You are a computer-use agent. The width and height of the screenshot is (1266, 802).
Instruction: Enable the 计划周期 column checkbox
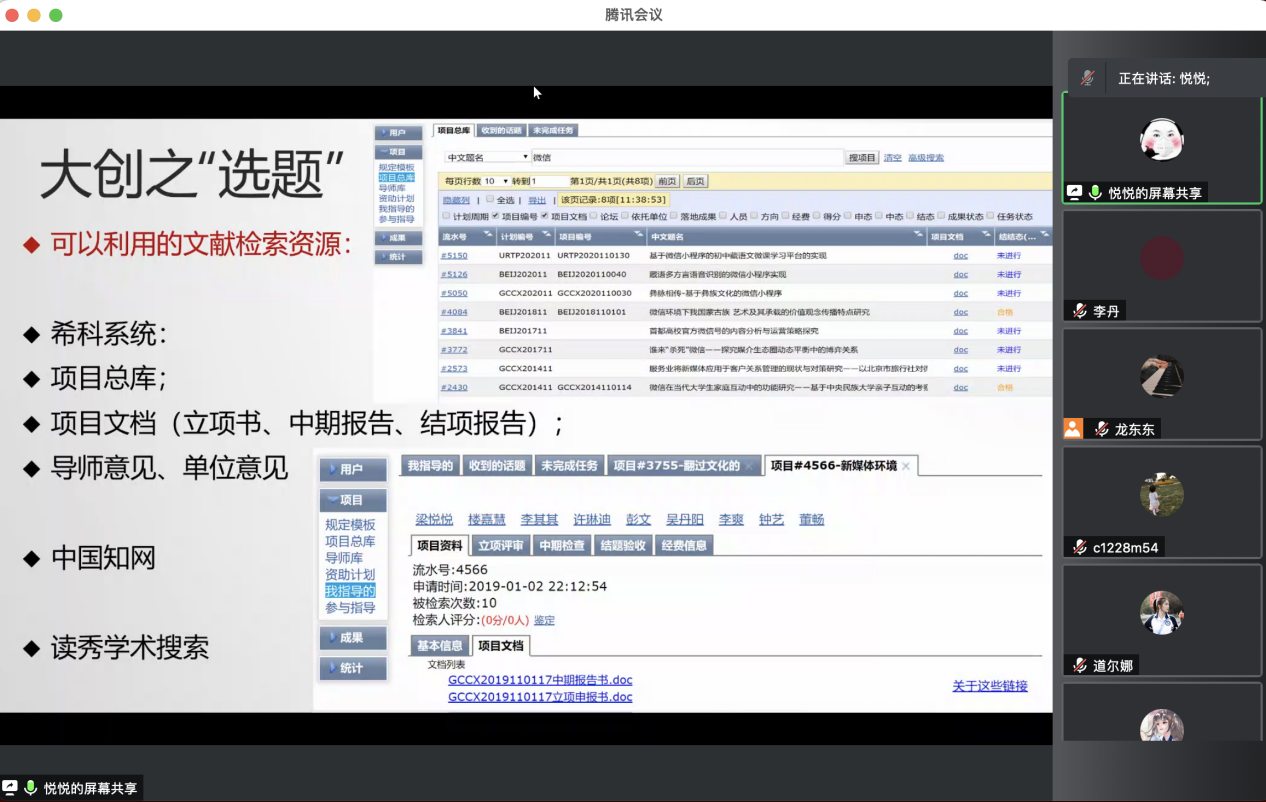[x=446, y=216]
